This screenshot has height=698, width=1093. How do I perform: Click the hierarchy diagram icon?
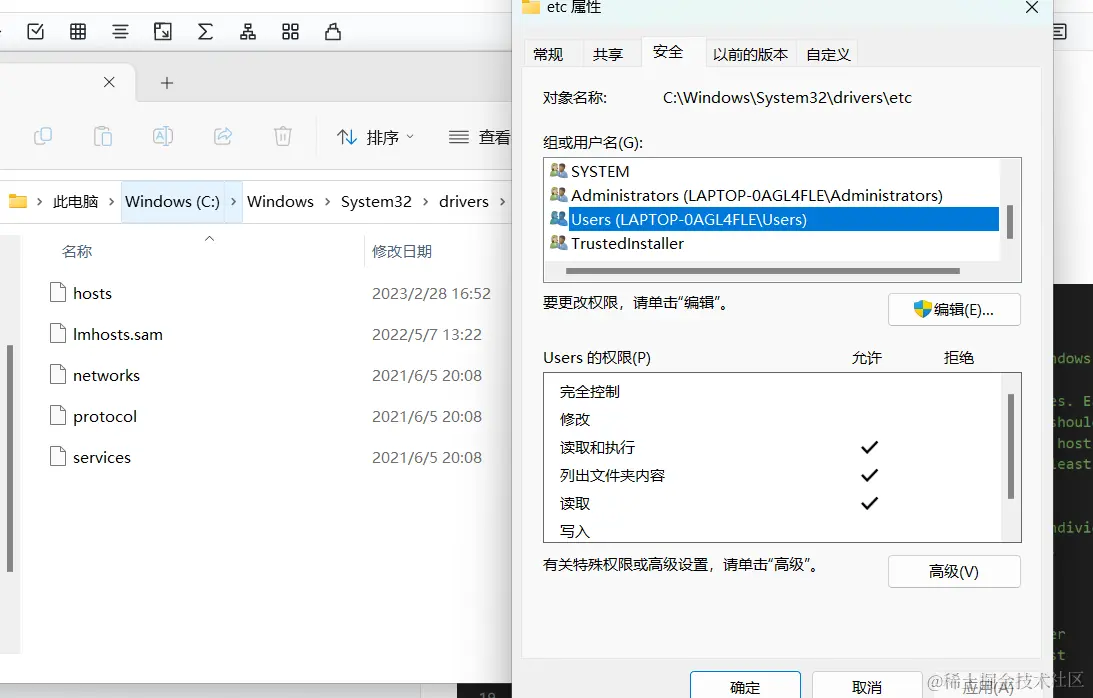point(247,31)
